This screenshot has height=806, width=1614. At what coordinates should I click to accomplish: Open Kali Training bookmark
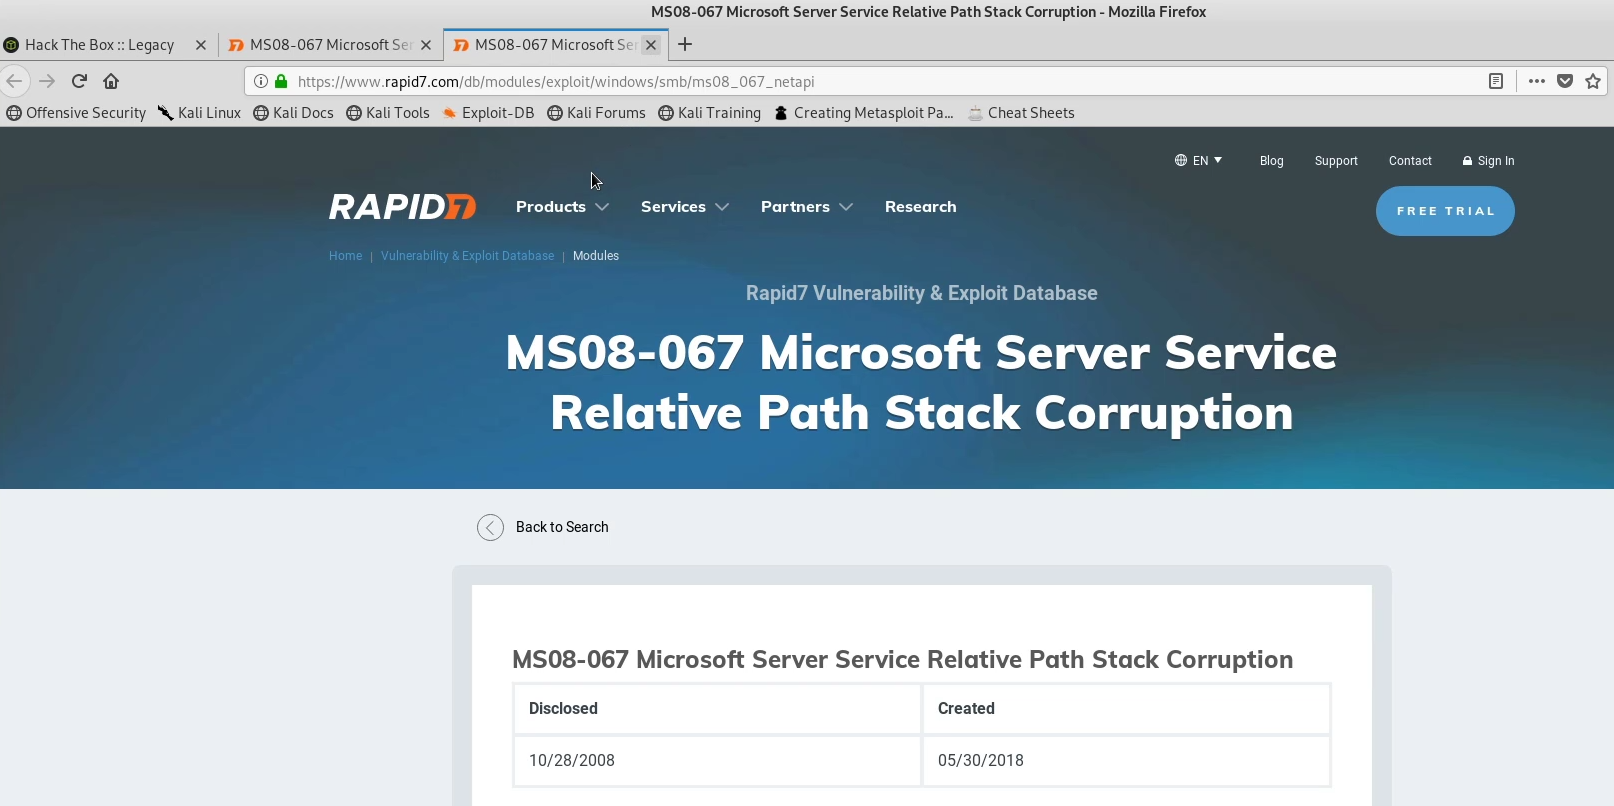click(709, 113)
